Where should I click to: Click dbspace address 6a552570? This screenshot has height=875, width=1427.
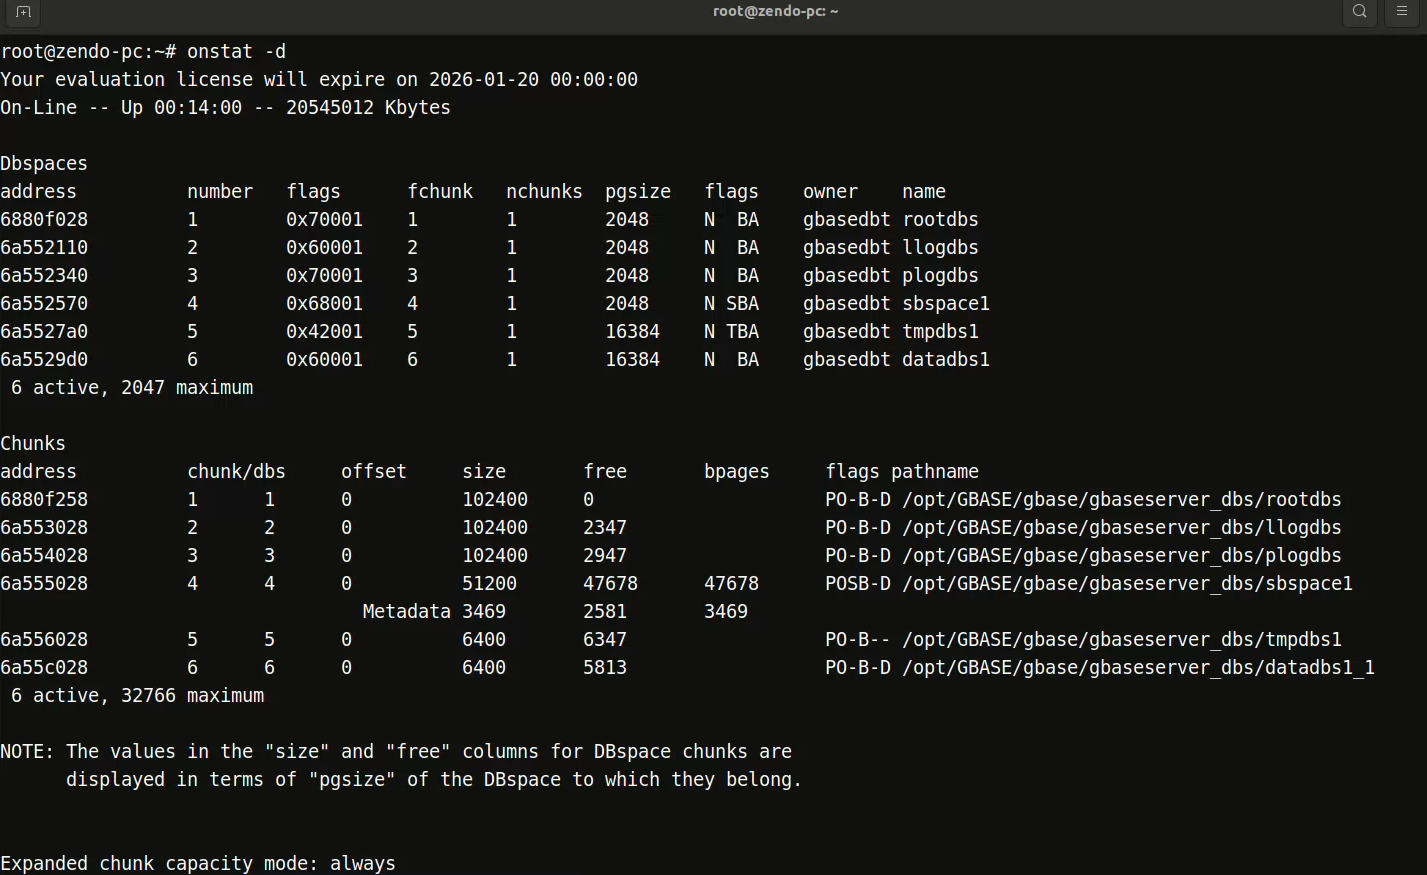pos(44,304)
